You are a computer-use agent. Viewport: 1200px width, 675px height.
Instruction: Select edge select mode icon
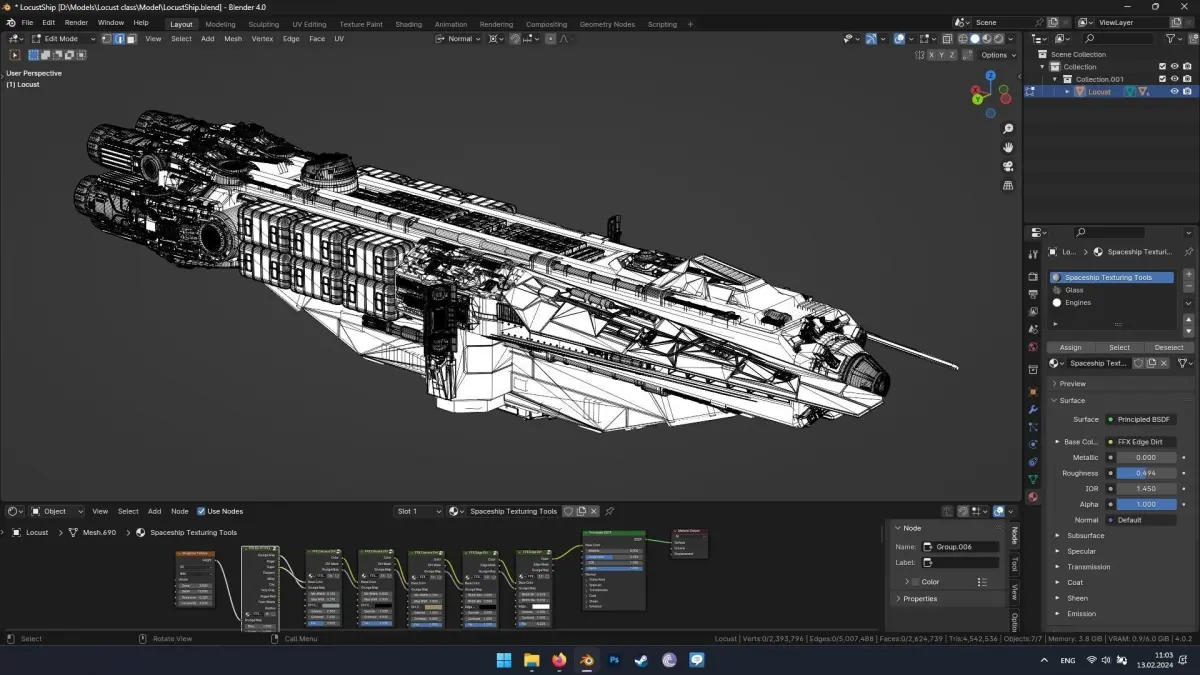tap(119, 39)
